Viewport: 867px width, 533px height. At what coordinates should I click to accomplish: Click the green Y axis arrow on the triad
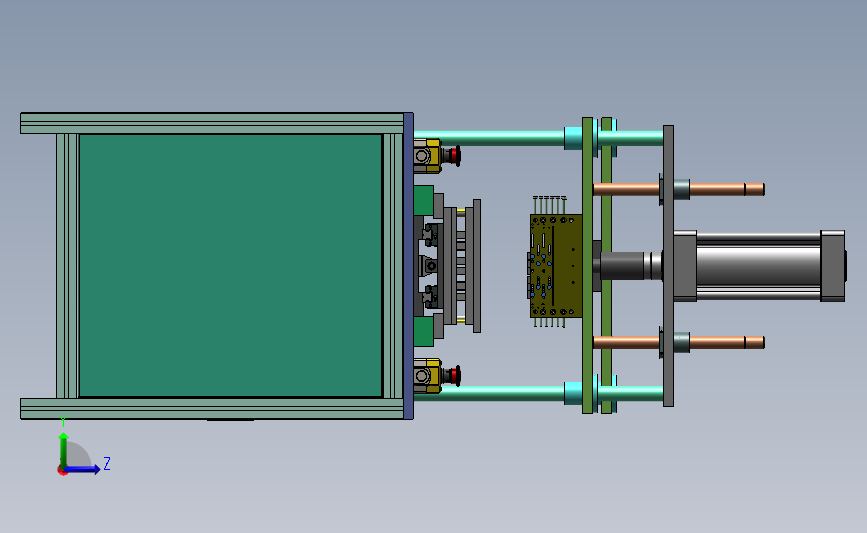64,450
